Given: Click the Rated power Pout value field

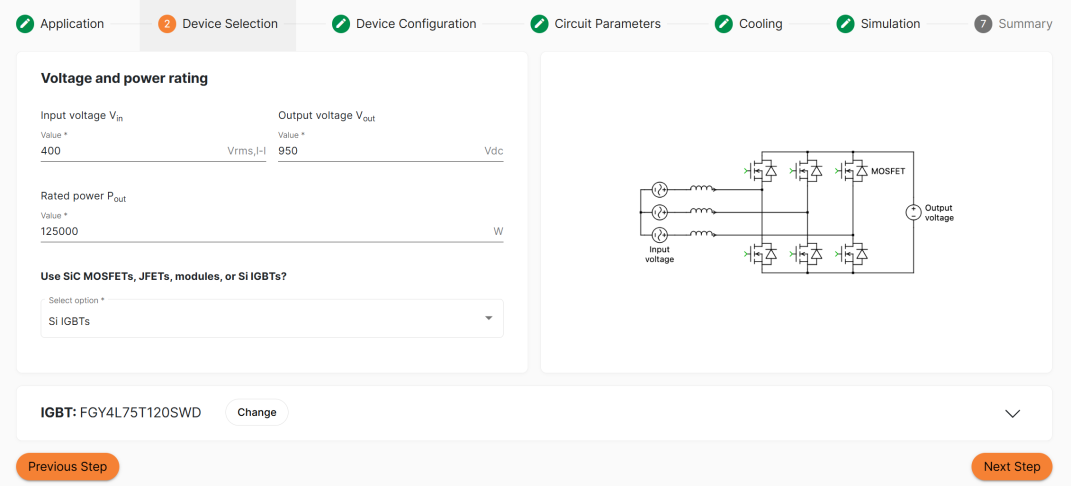Looking at the screenshot, I should tap(272, 231).
